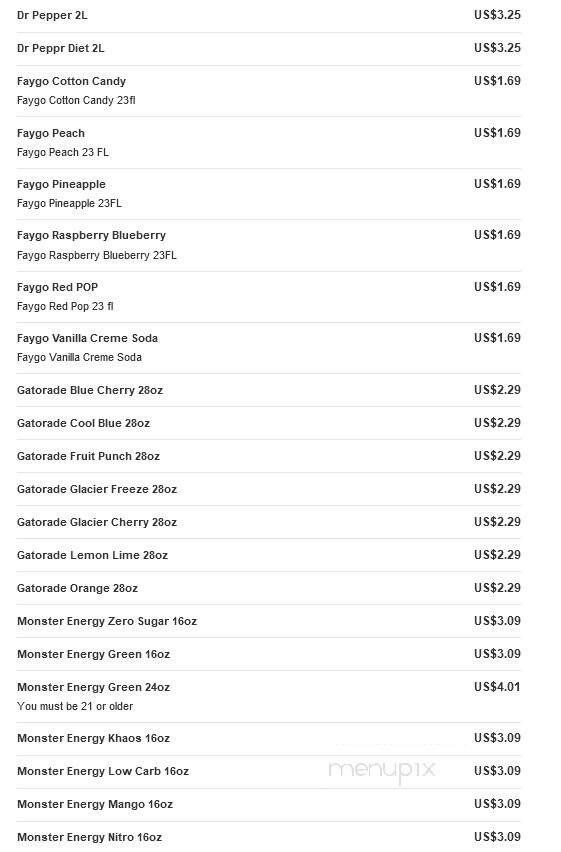Select Gatorade Blue Cherry 28oz
561x852 pixels.
click(x=269, y=390)
